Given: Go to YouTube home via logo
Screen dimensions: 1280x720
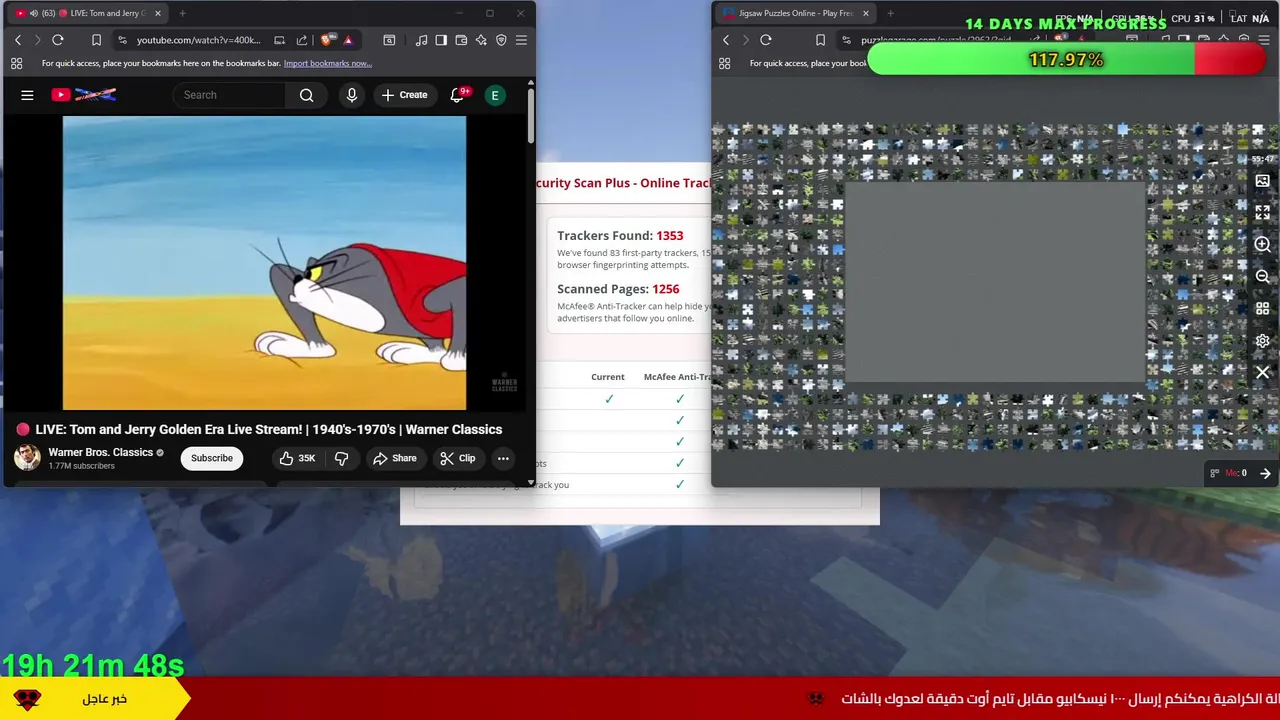Looking at the screenshot, I should click(84, 95).
